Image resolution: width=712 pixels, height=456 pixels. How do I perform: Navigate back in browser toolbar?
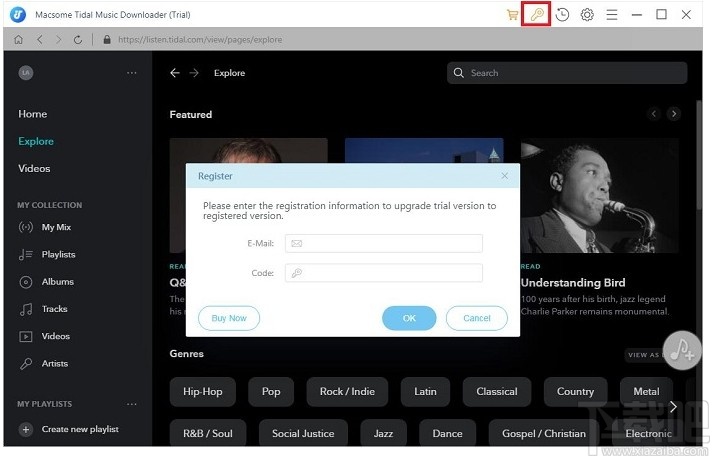point(40,40)
